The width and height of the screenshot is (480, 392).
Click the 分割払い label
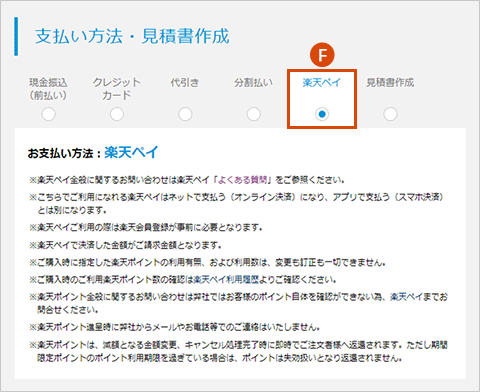pos(254,82)
